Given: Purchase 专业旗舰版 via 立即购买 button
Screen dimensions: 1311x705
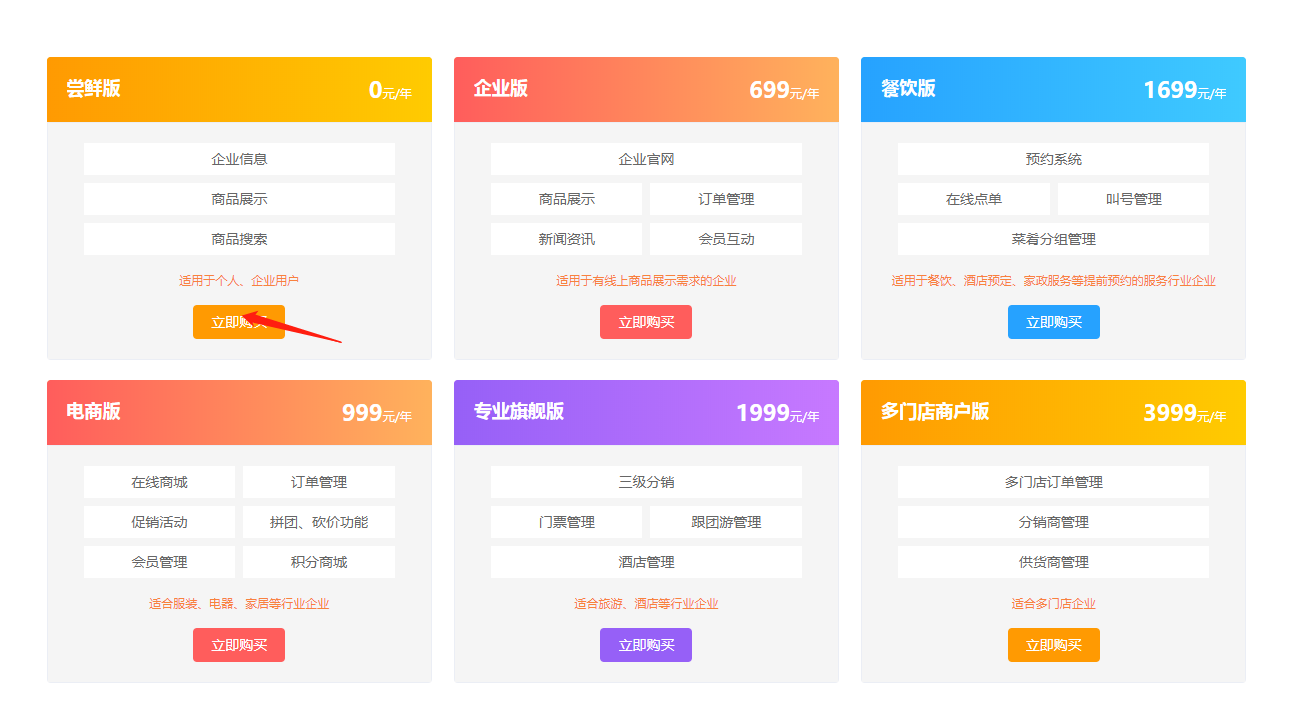Looking at the screenshot, I should pos(645,645).
